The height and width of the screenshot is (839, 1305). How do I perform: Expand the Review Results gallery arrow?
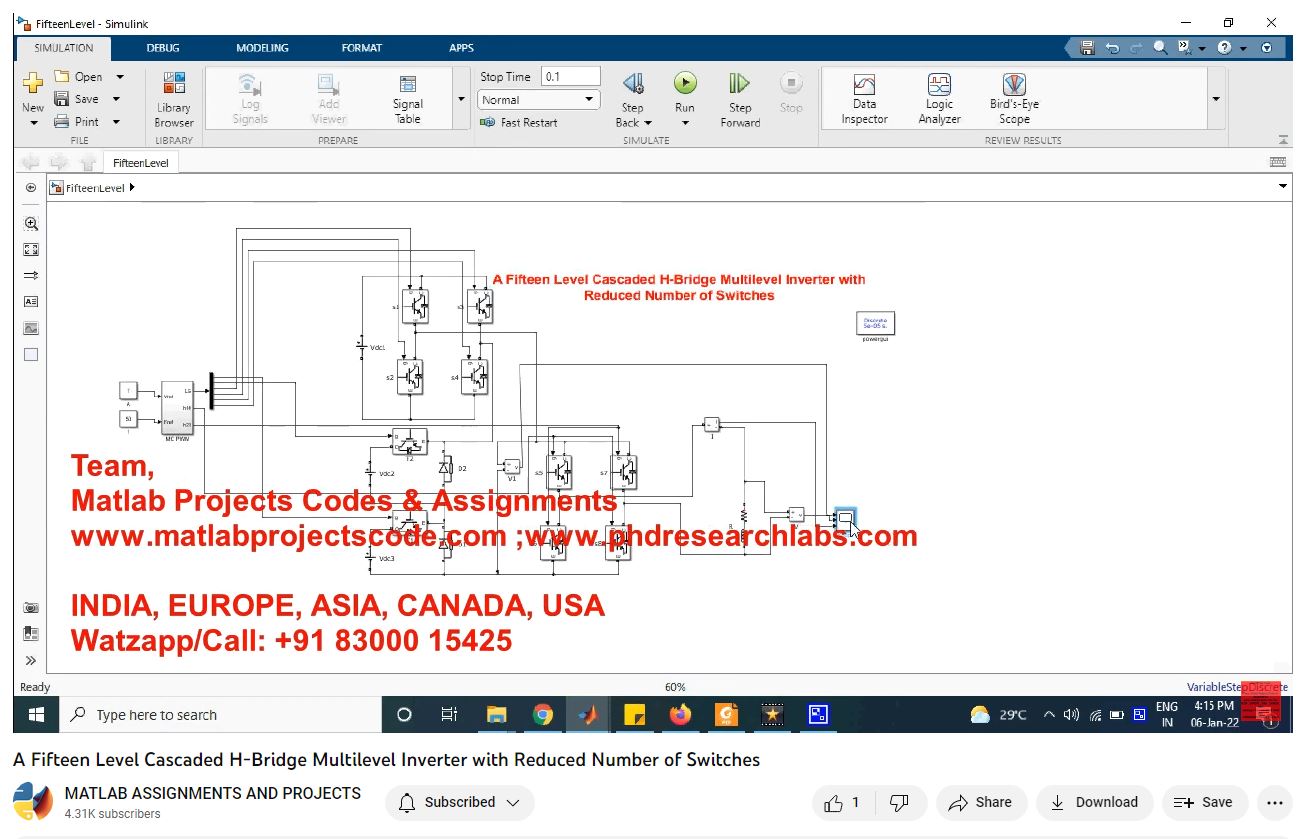point(1216,99)
